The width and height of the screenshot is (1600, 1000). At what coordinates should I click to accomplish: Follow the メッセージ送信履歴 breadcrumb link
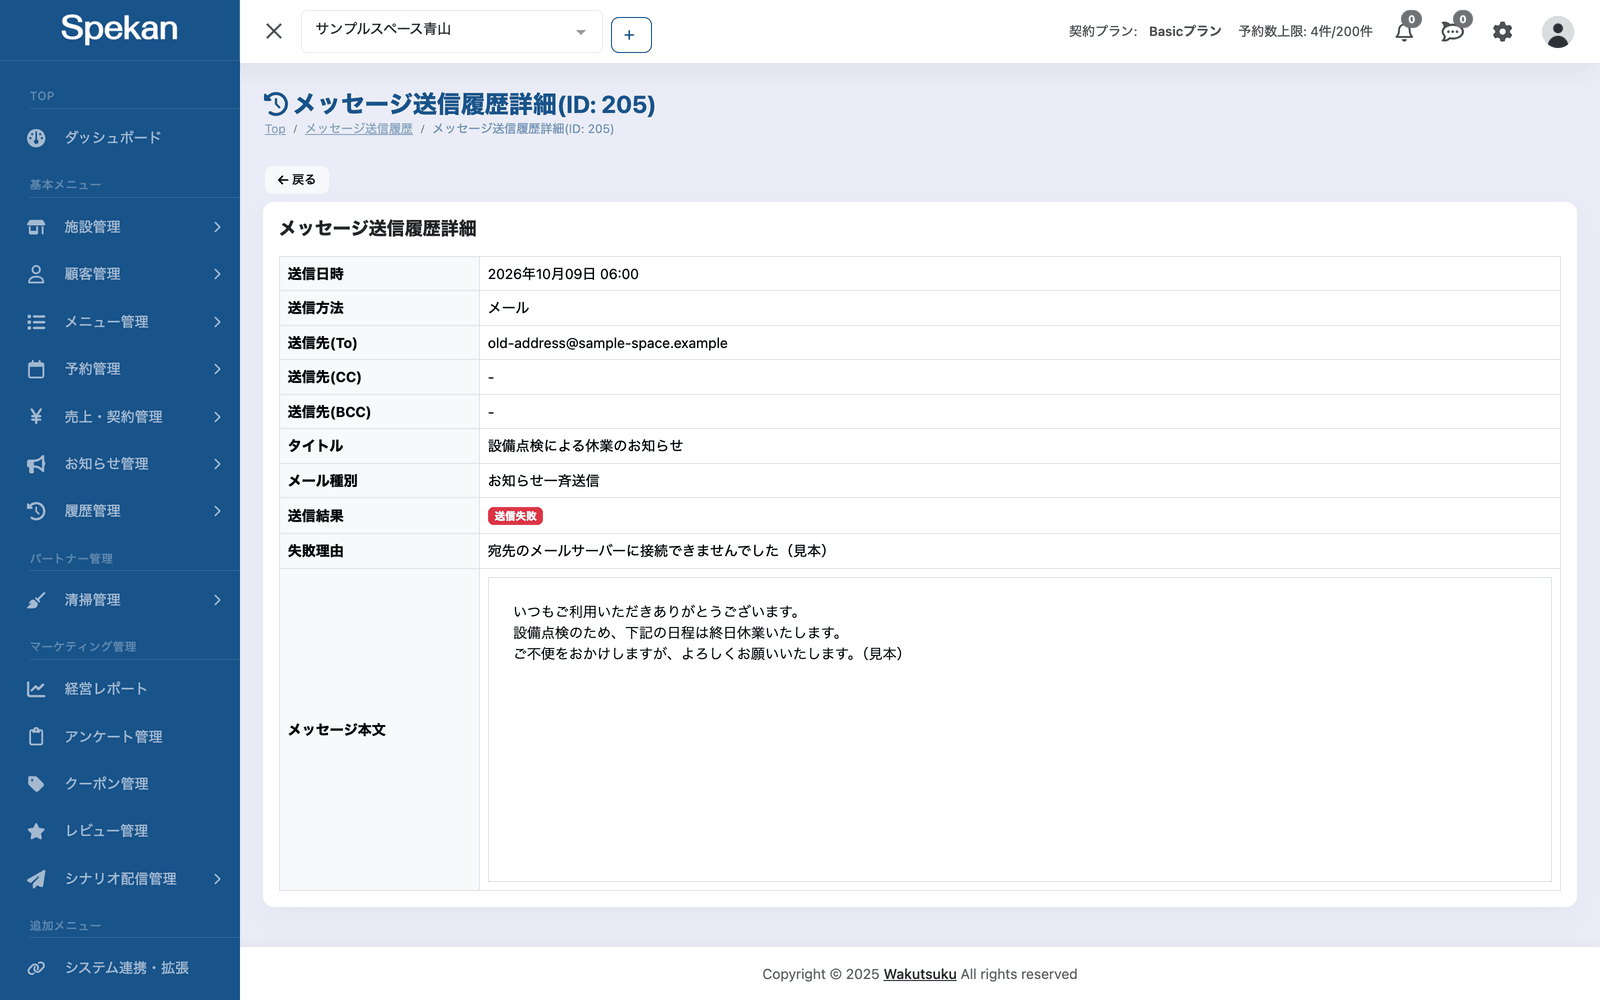pyautogui.click(x=359, y=129)
